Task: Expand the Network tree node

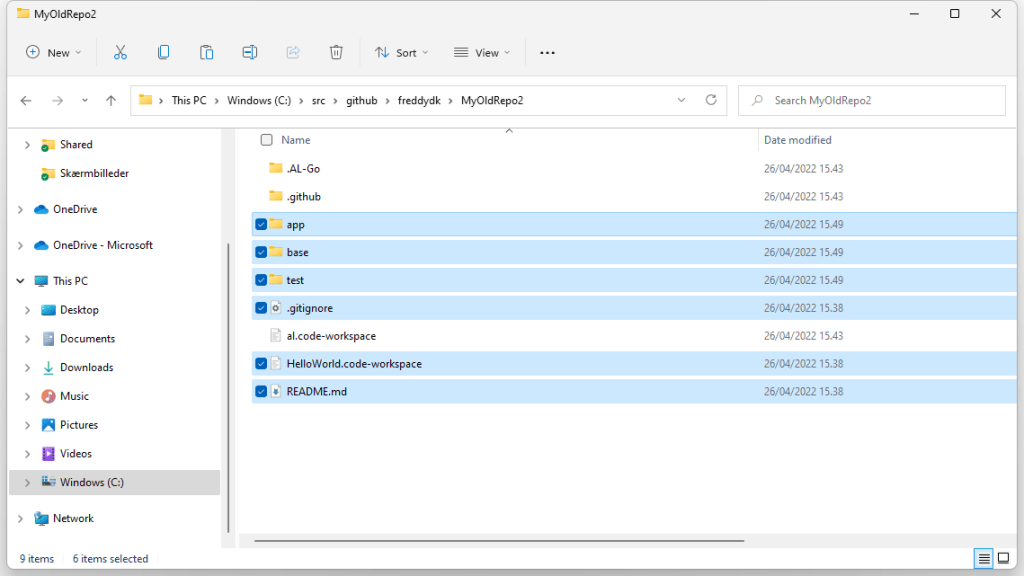Action: [21, 518]
